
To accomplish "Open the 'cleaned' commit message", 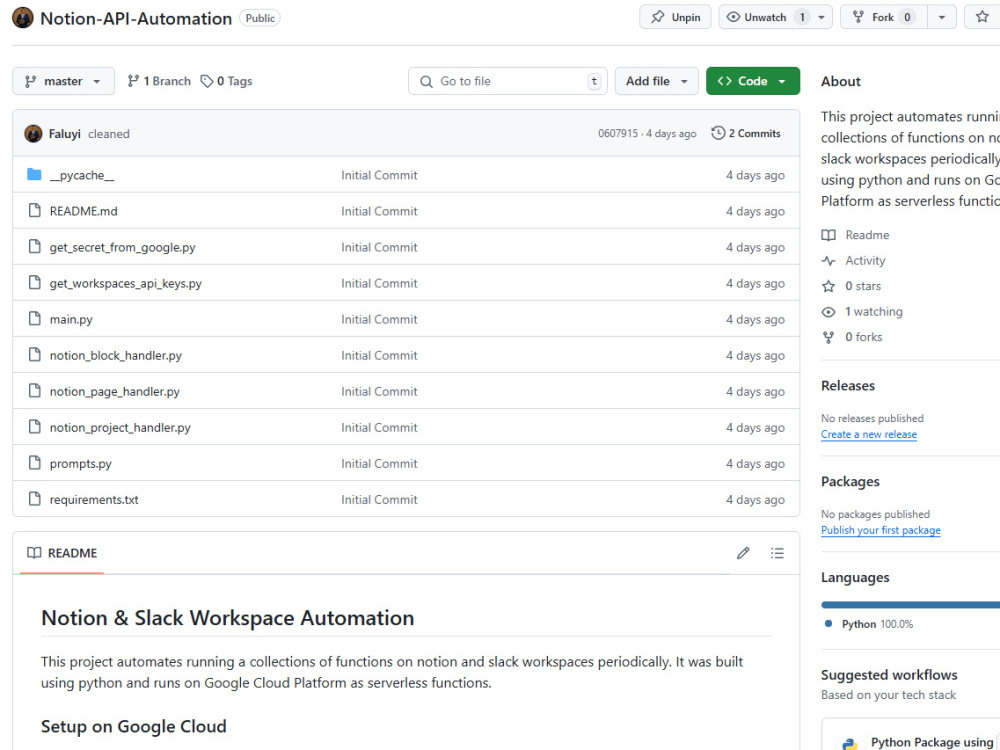I will tap(108, 134).
